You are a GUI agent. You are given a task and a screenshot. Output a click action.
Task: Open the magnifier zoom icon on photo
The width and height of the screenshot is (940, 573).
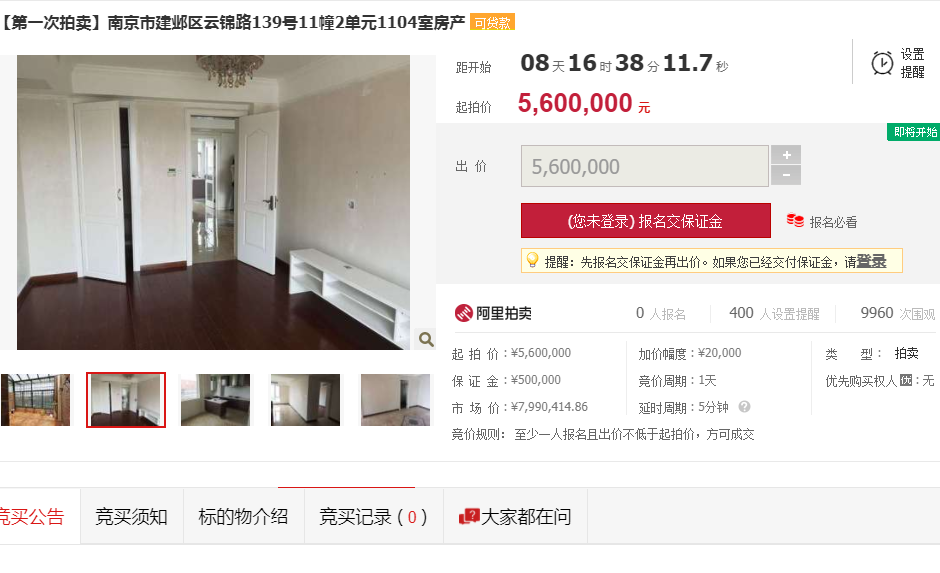click(x=426, y=339)
